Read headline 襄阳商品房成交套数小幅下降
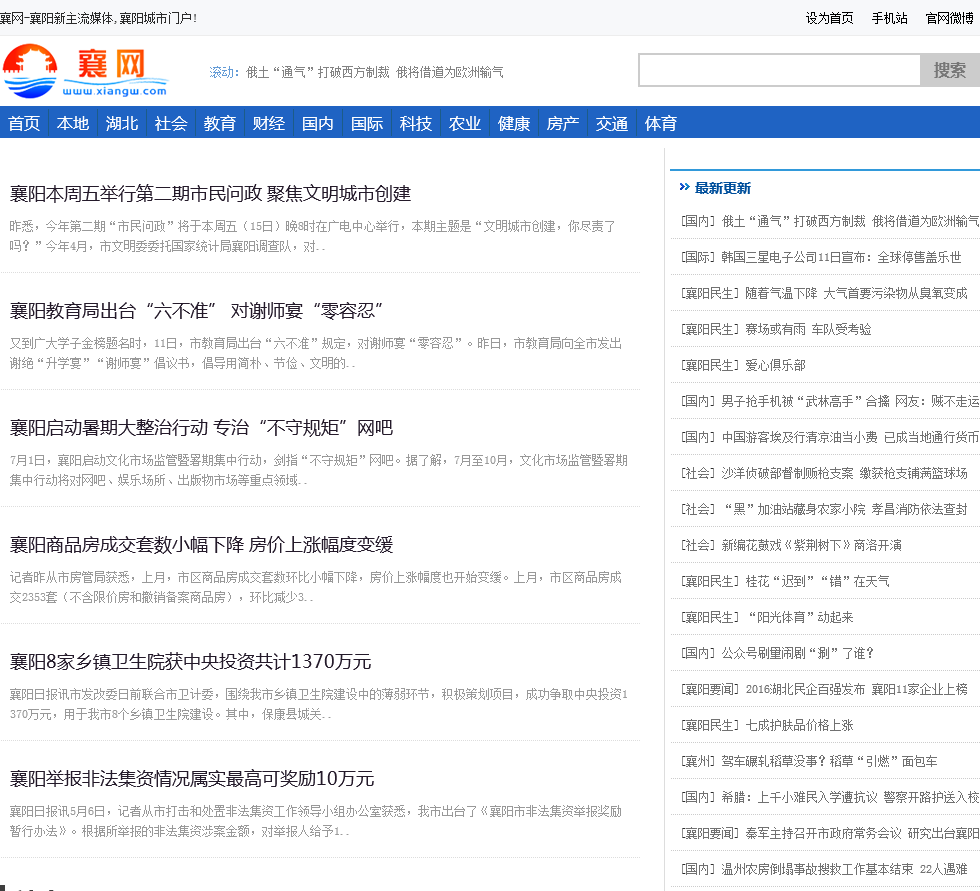Screen dimensions: 980x891 coord(201,545)
